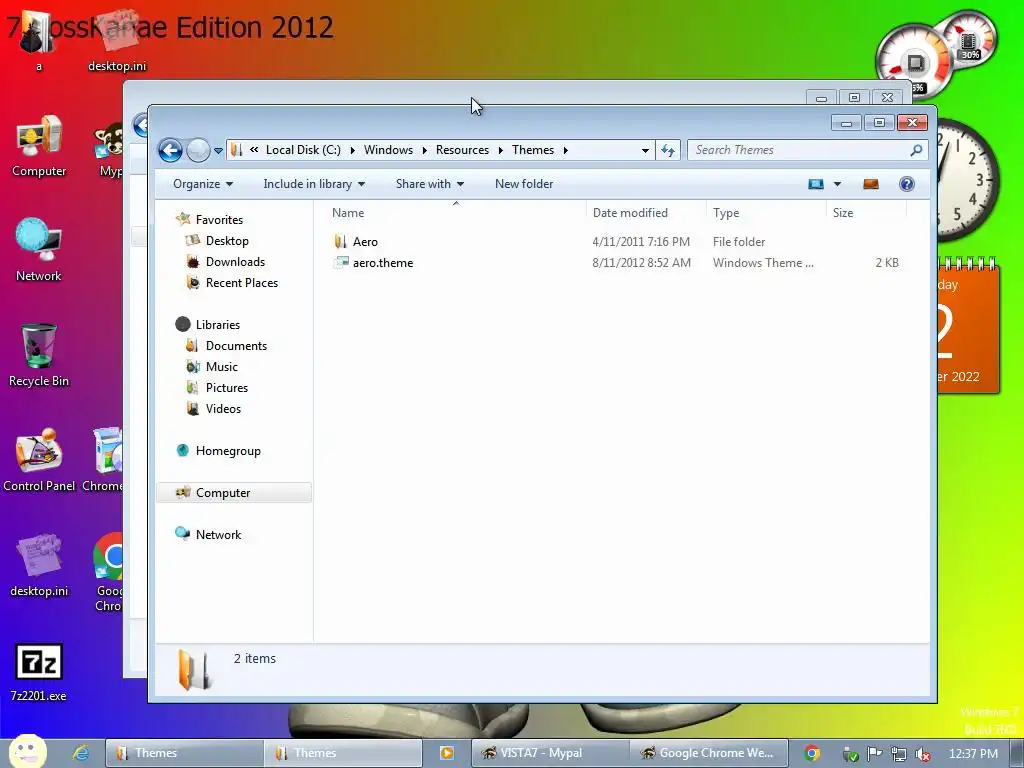Click the search magnifier icon
1024x768 pixels.
916,150
